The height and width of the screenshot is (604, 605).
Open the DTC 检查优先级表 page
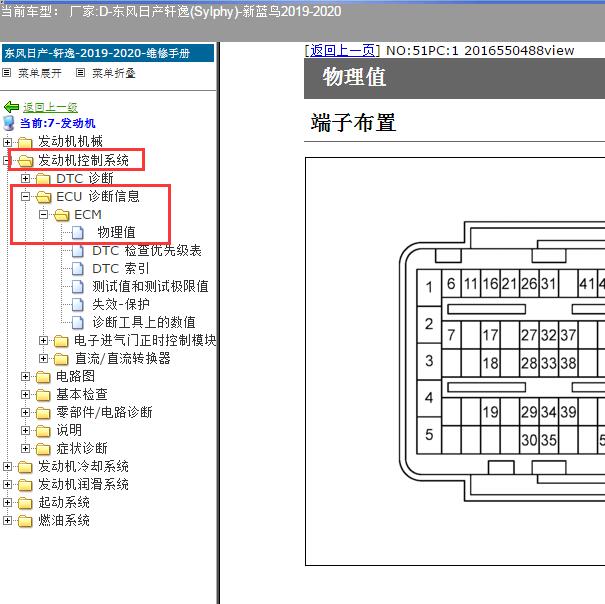[x=147, y=251]
